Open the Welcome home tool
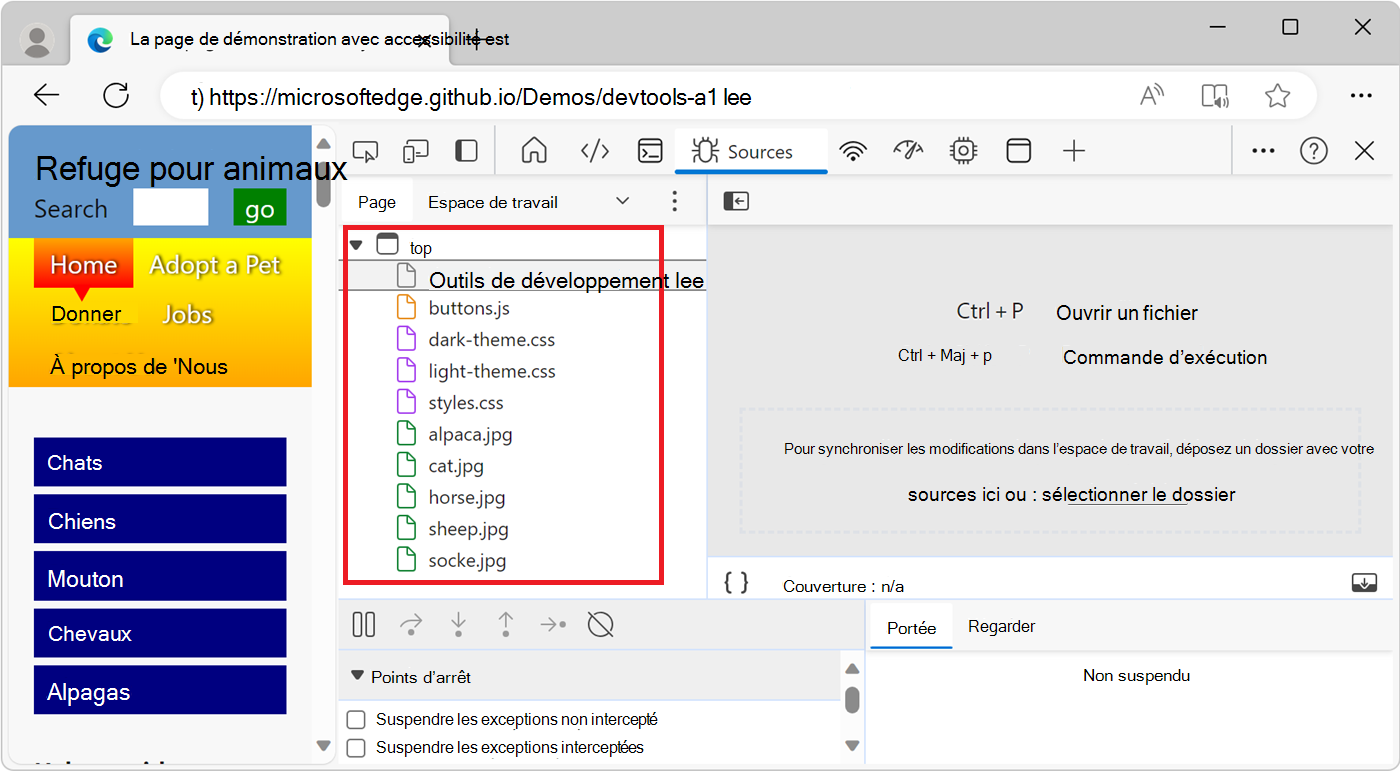Image resolution: width=1400 pixels, height=771 pixels. 534,151
